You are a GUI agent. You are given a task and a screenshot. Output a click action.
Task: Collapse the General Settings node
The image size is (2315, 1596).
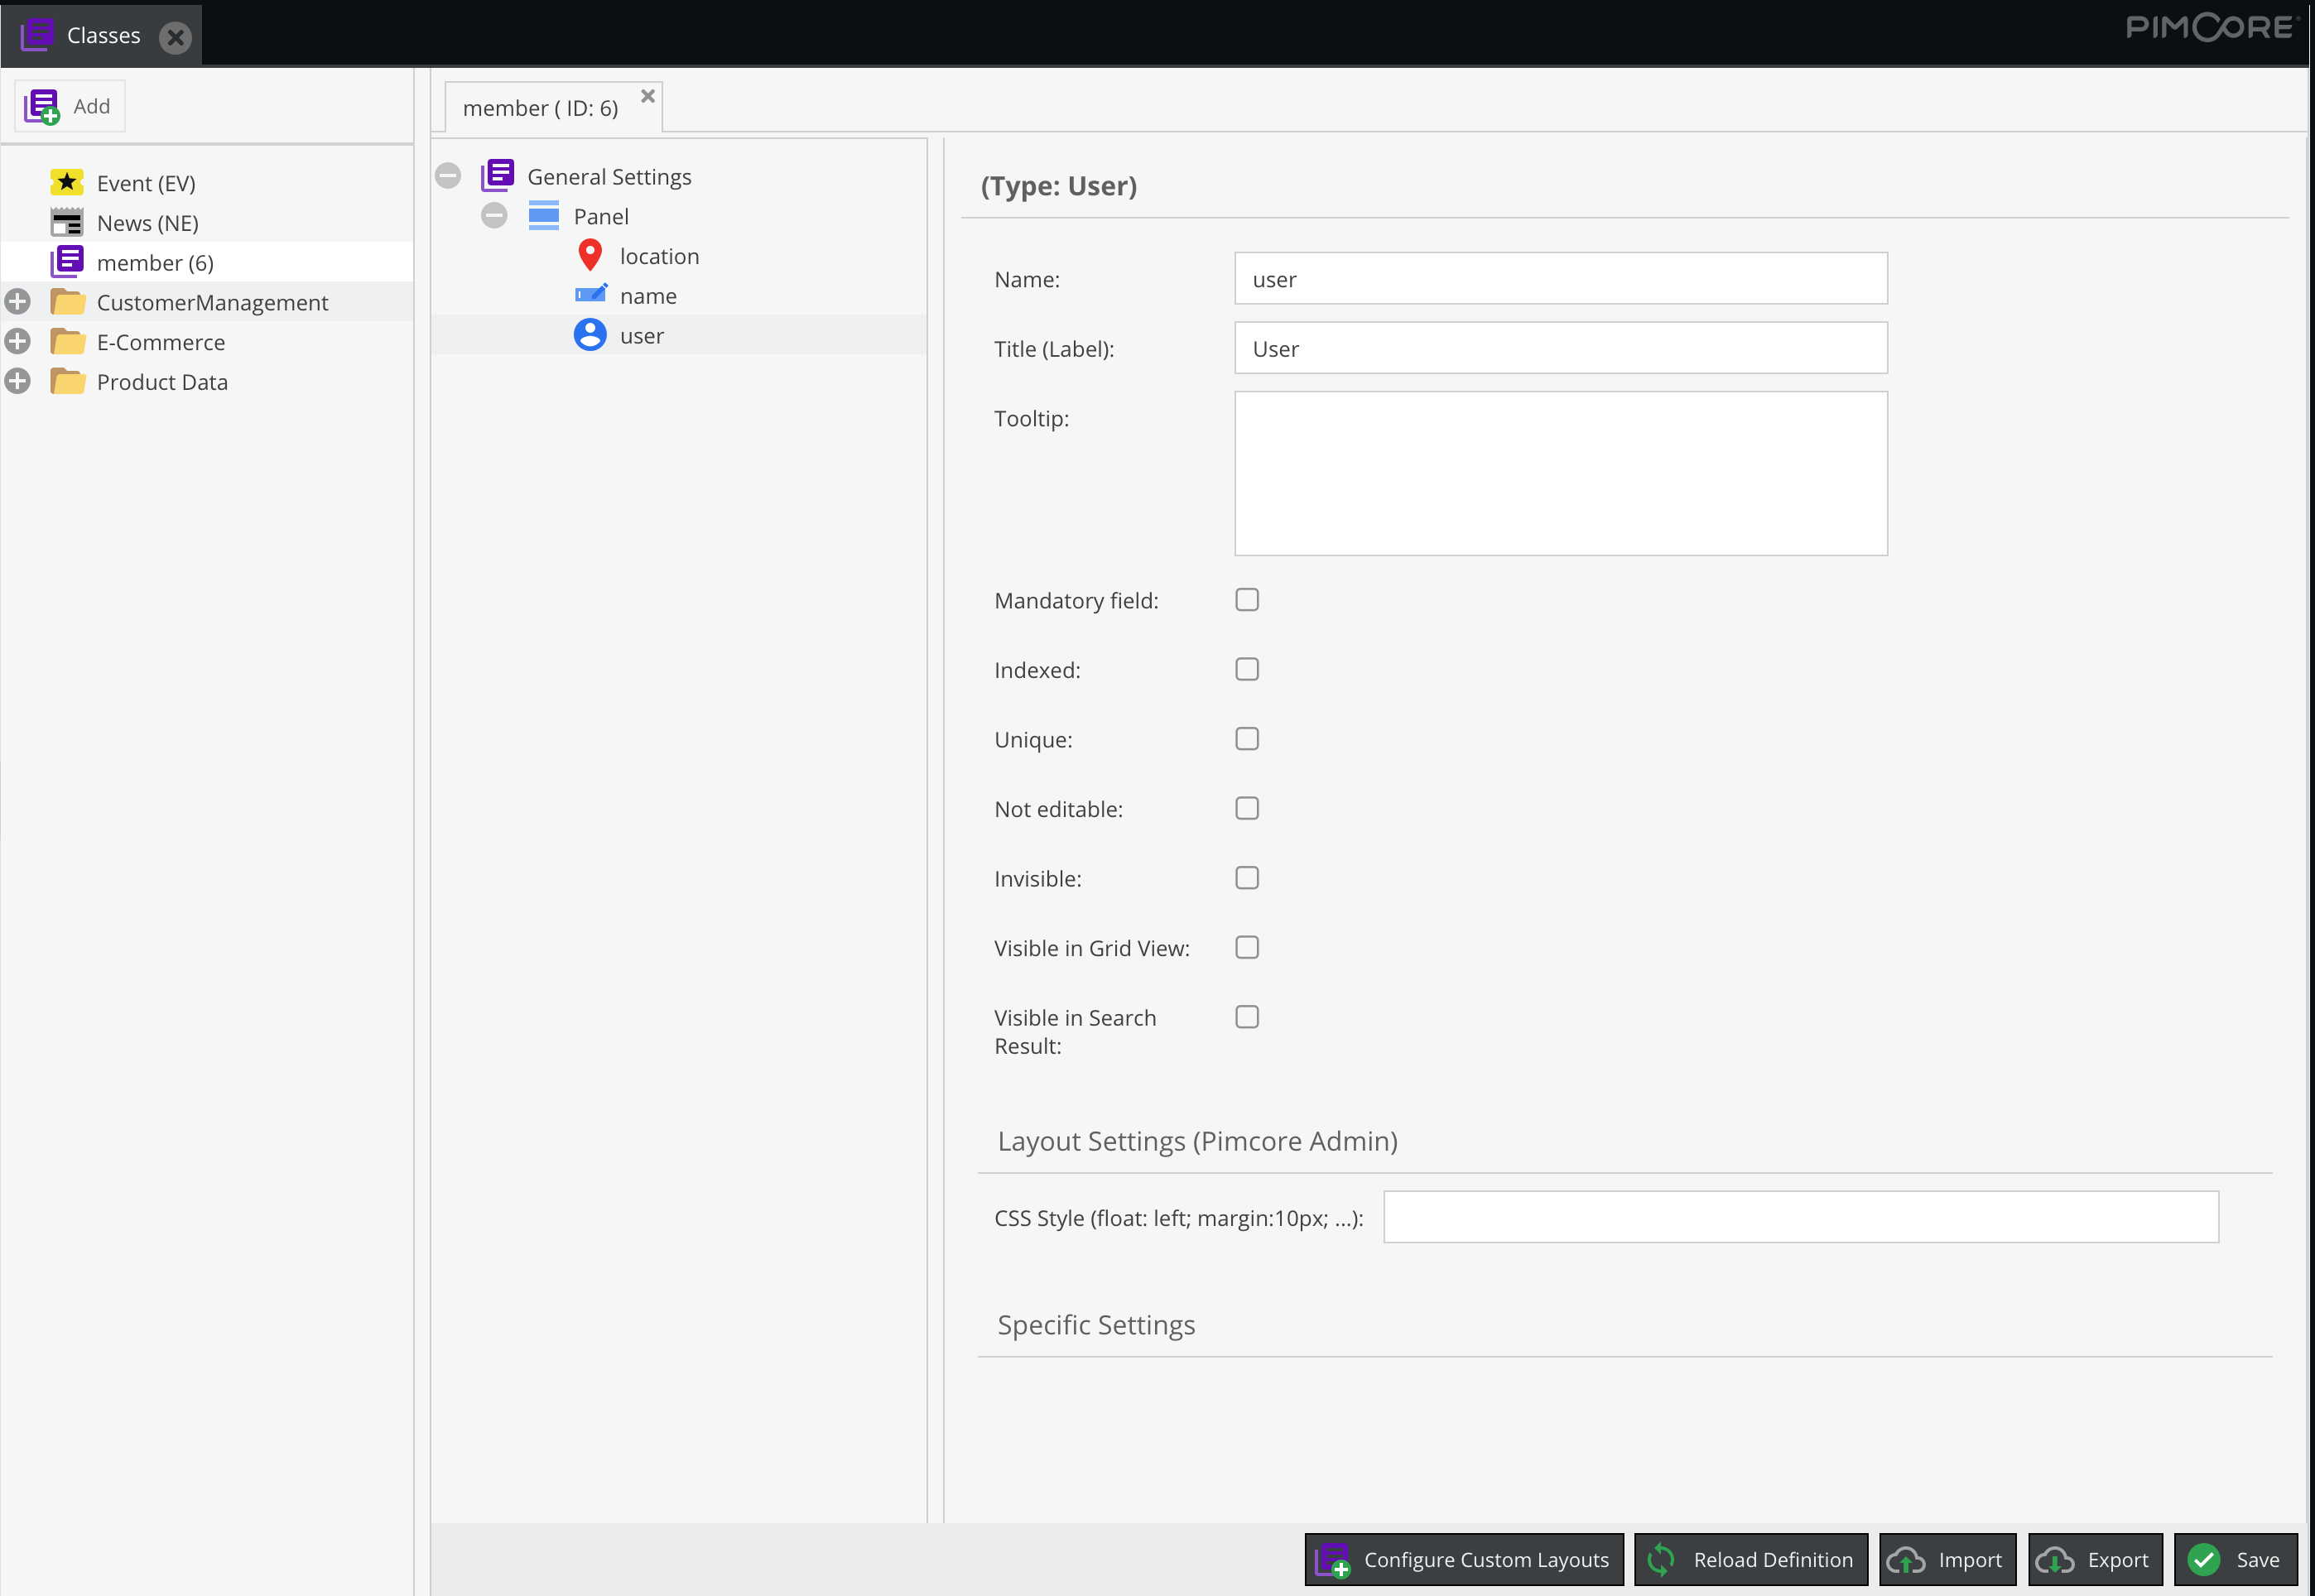pyautogui.click(x=447, y=175)
